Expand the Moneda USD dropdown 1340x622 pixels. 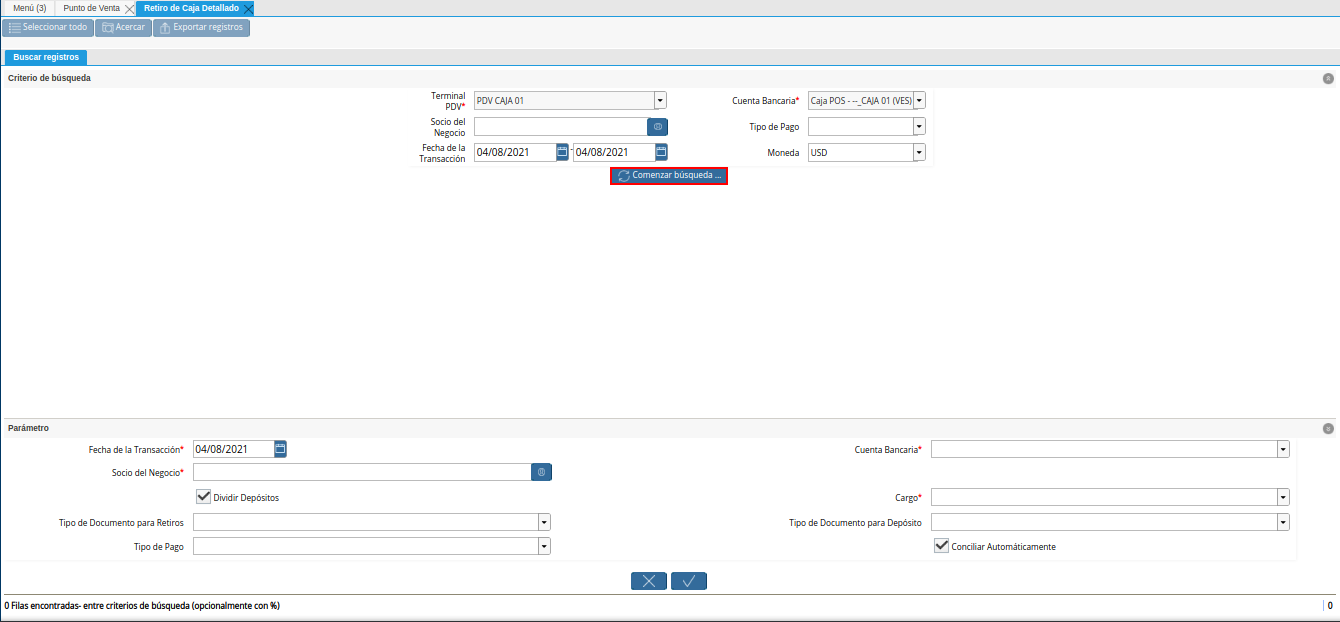point(919,152)
